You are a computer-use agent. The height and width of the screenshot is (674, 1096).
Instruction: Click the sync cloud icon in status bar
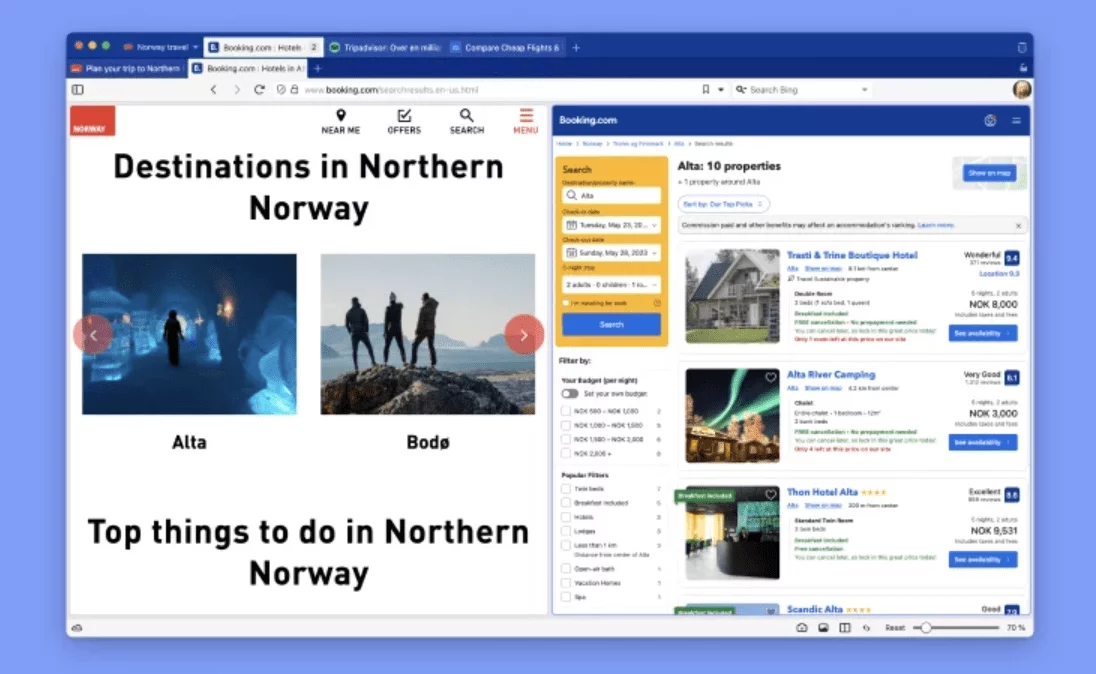pos(77,628)
